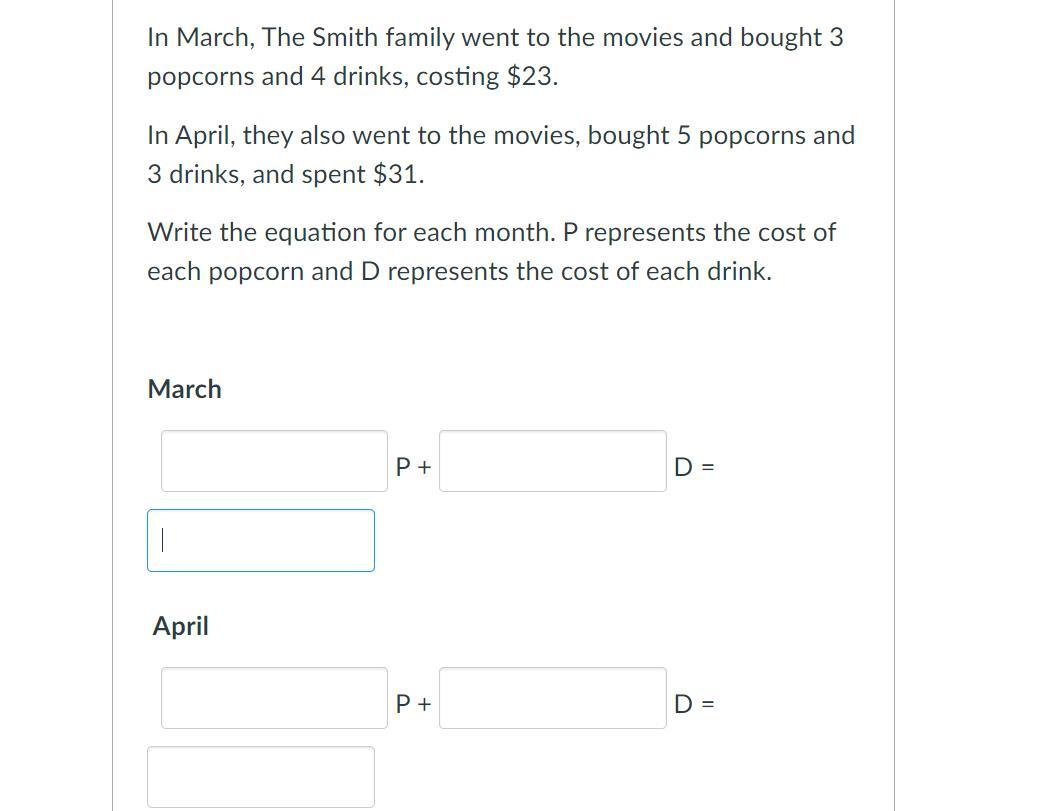Click the March popcorn coefficient input box
Screen dimensions: 1059x811
(274, 461)
